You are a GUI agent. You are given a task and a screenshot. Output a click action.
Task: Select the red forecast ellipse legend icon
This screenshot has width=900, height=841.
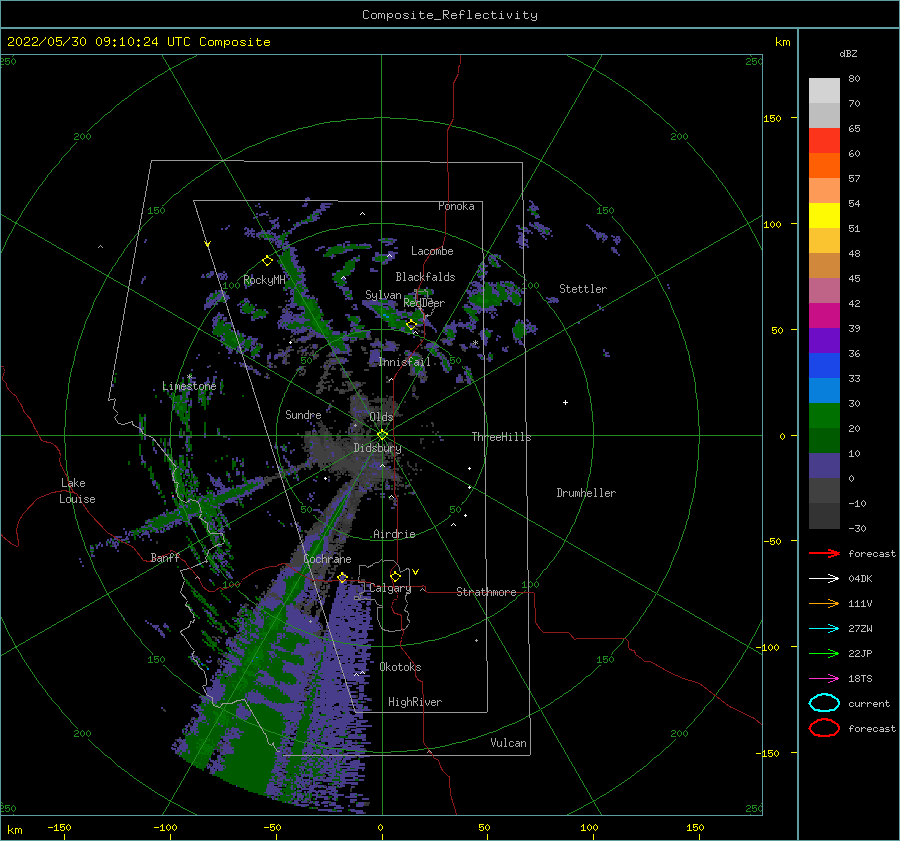tap(824, 728)
